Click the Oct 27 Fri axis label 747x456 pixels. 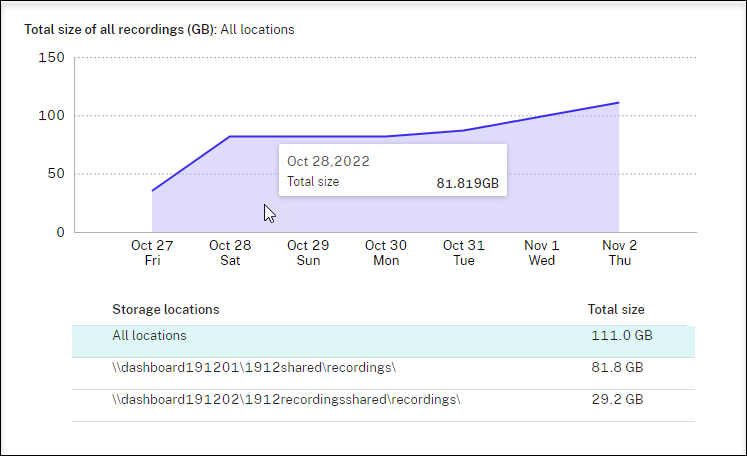point(152,252)
